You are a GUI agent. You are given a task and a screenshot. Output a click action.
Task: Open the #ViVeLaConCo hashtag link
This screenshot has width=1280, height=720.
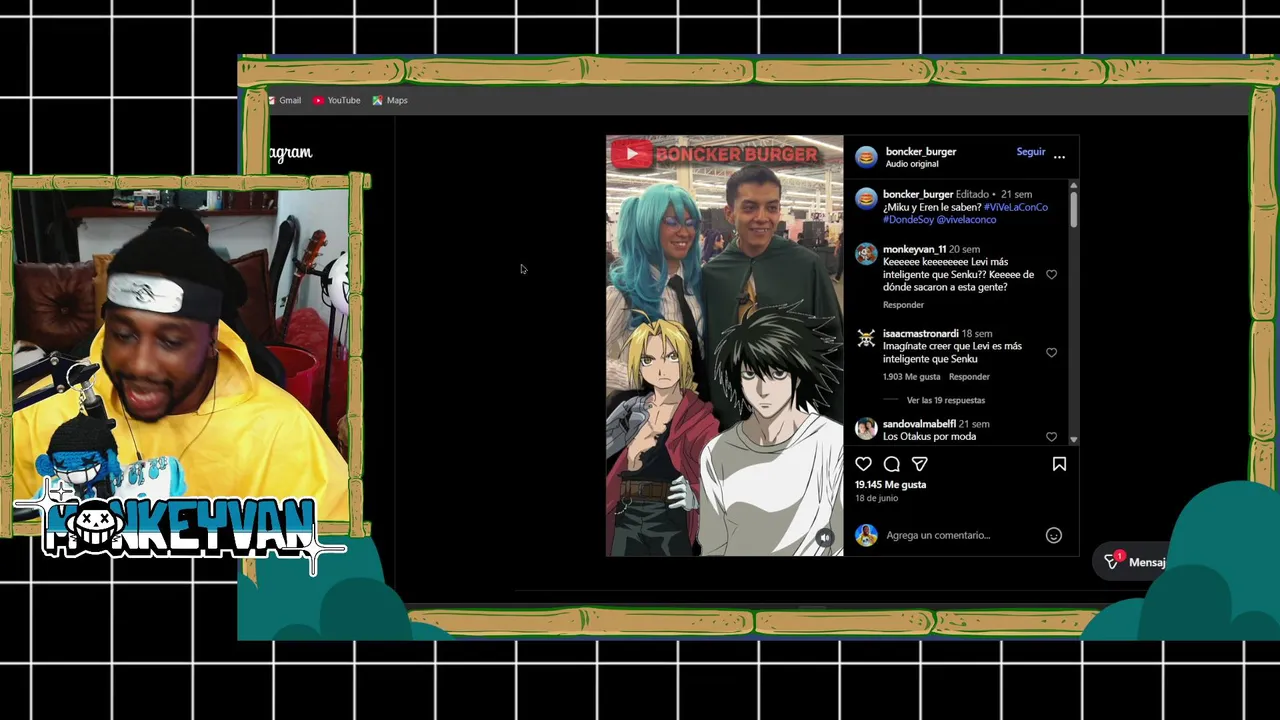tap(1016, 207)
